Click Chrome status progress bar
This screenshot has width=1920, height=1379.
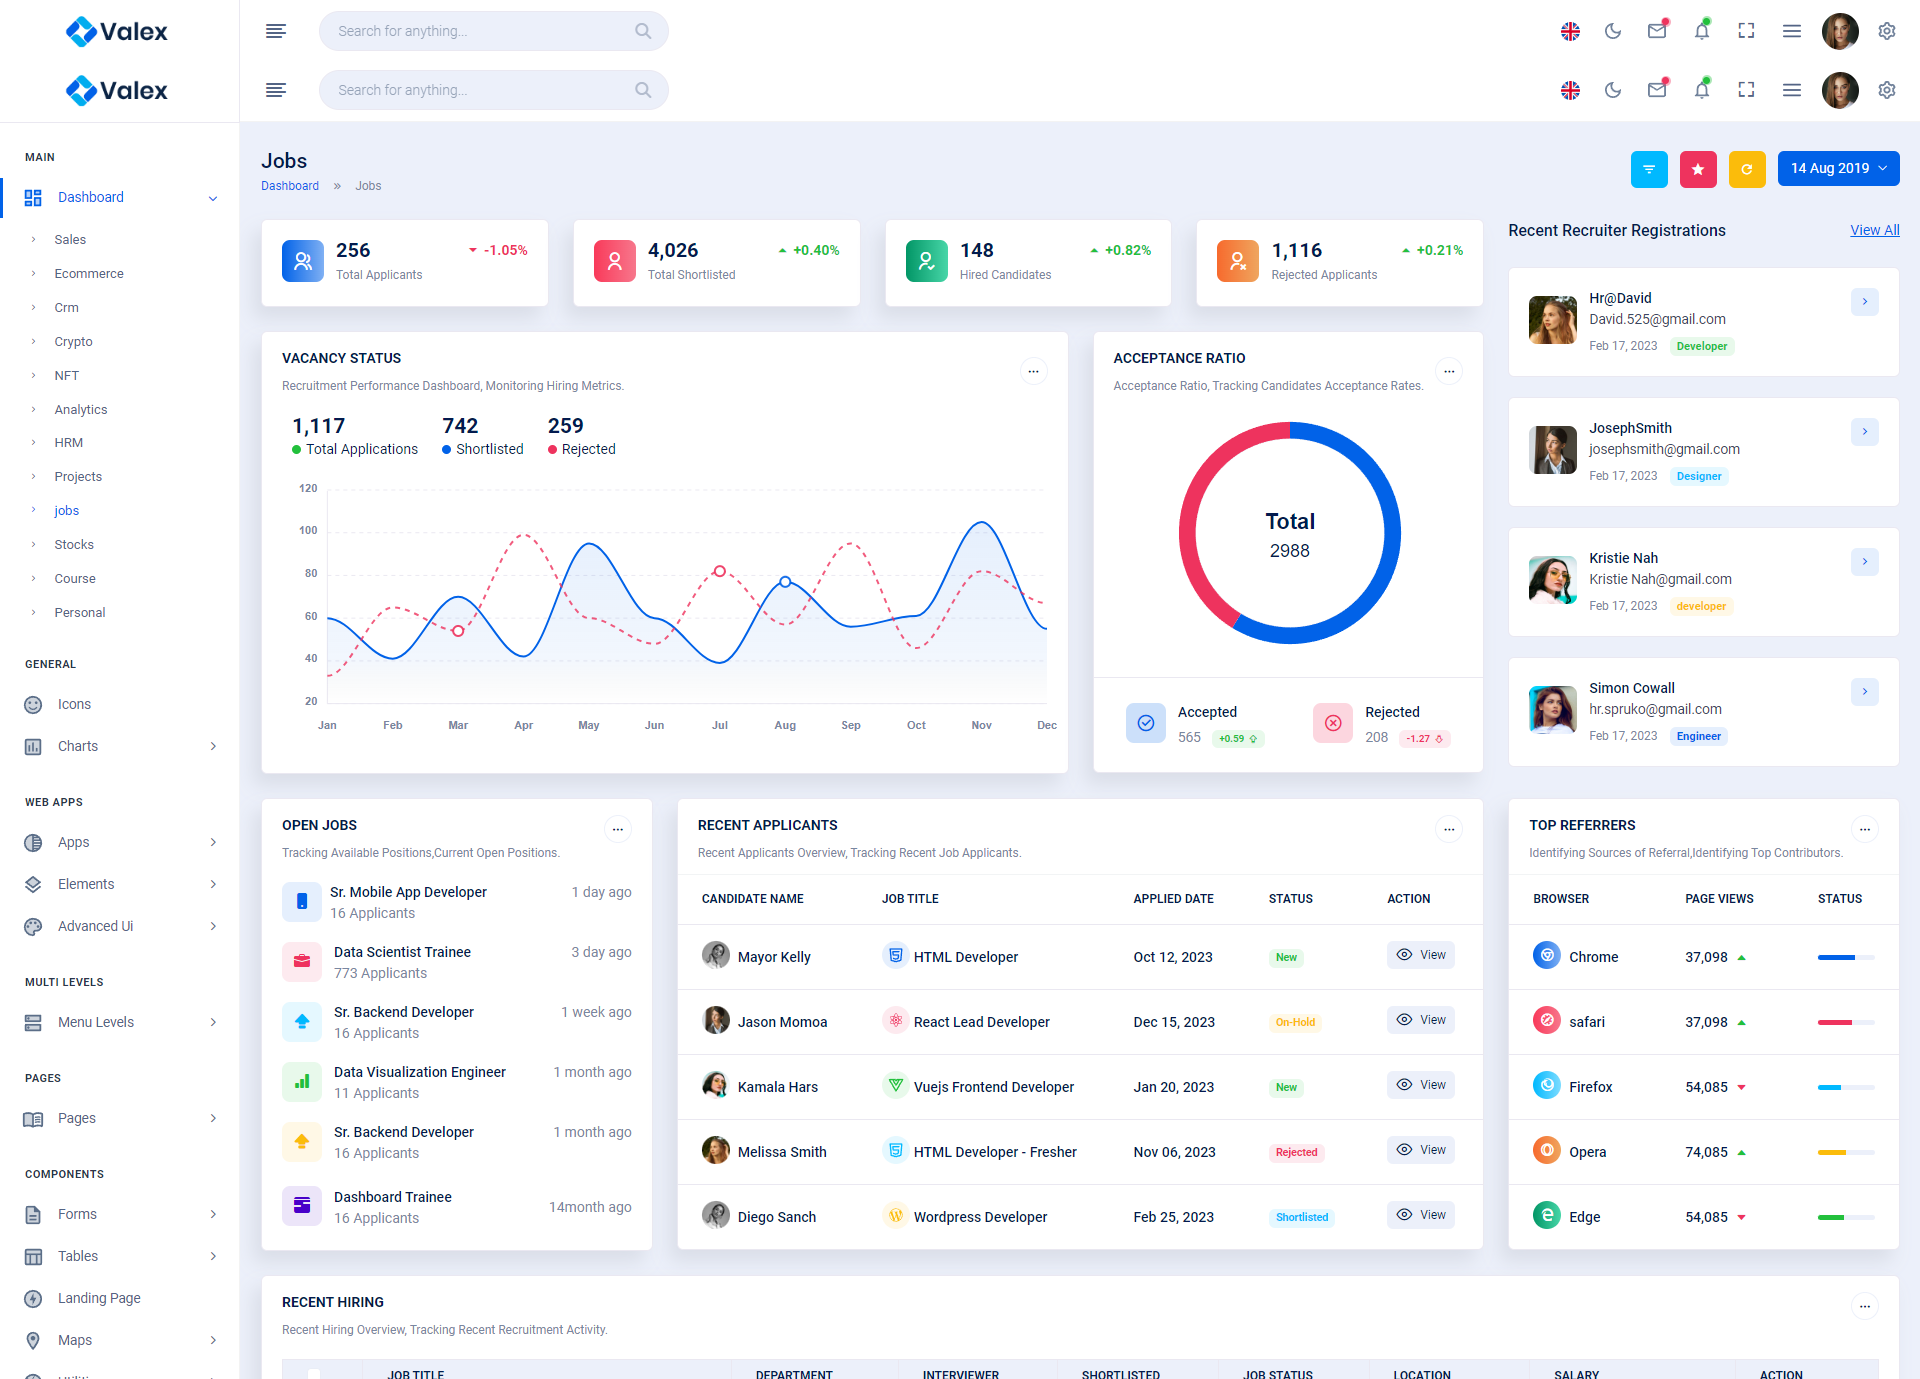[1845, 957]
